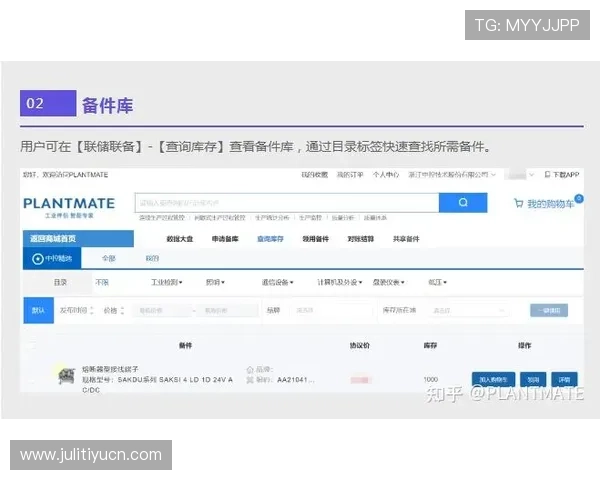Open the 库存所在地 location select box
This screenshot has width=600, height=480.
tap(468, 310)
